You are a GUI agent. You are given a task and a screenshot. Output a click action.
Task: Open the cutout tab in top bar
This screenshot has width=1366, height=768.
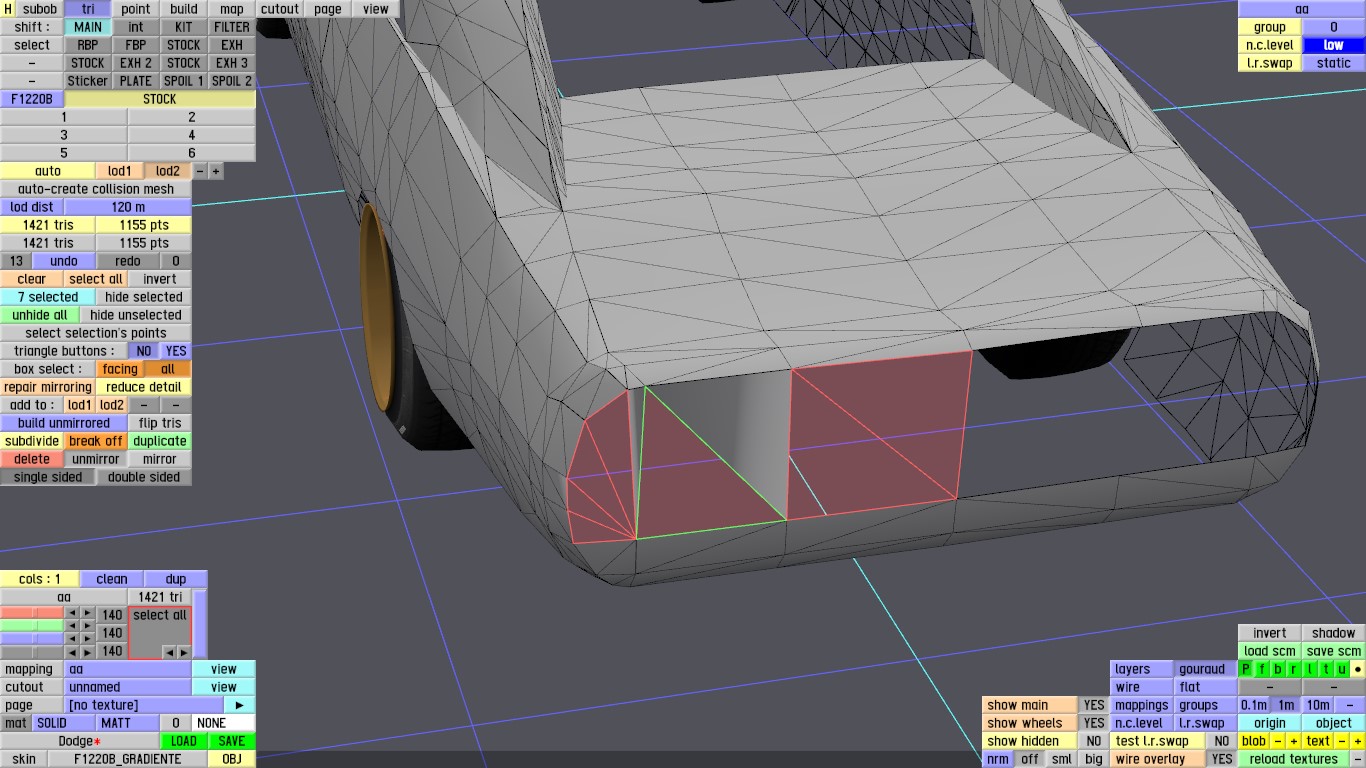[280, 9]
